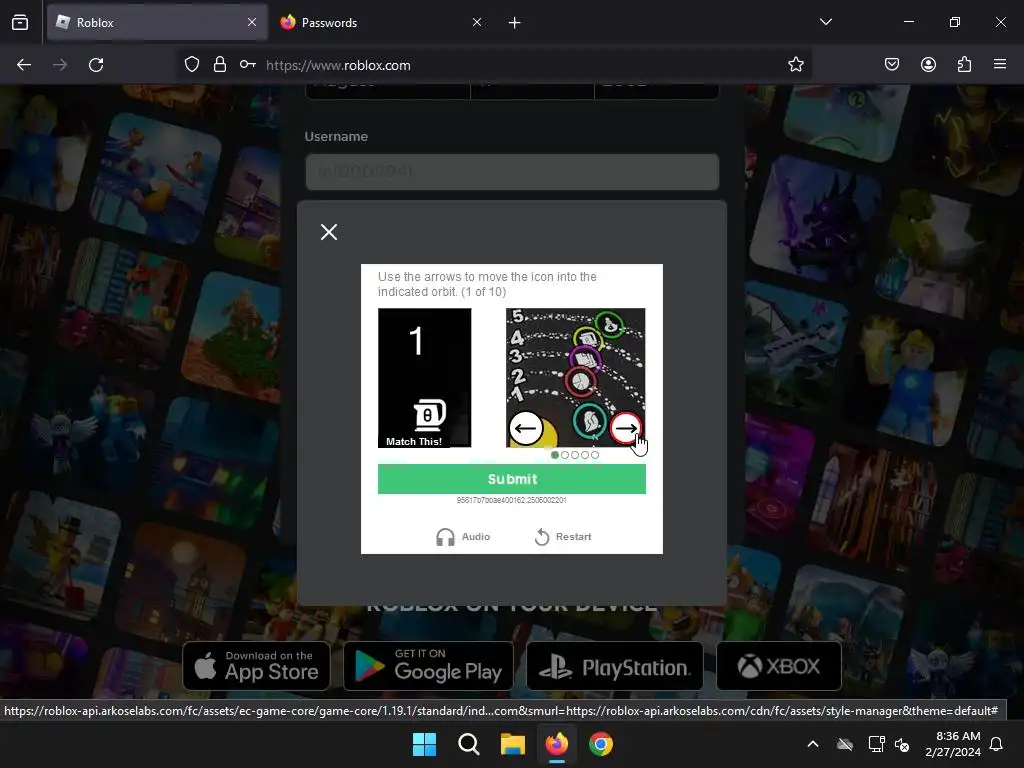Open File Explorer from the taskbar
1024x768 pixels.
tap(513, 744)
